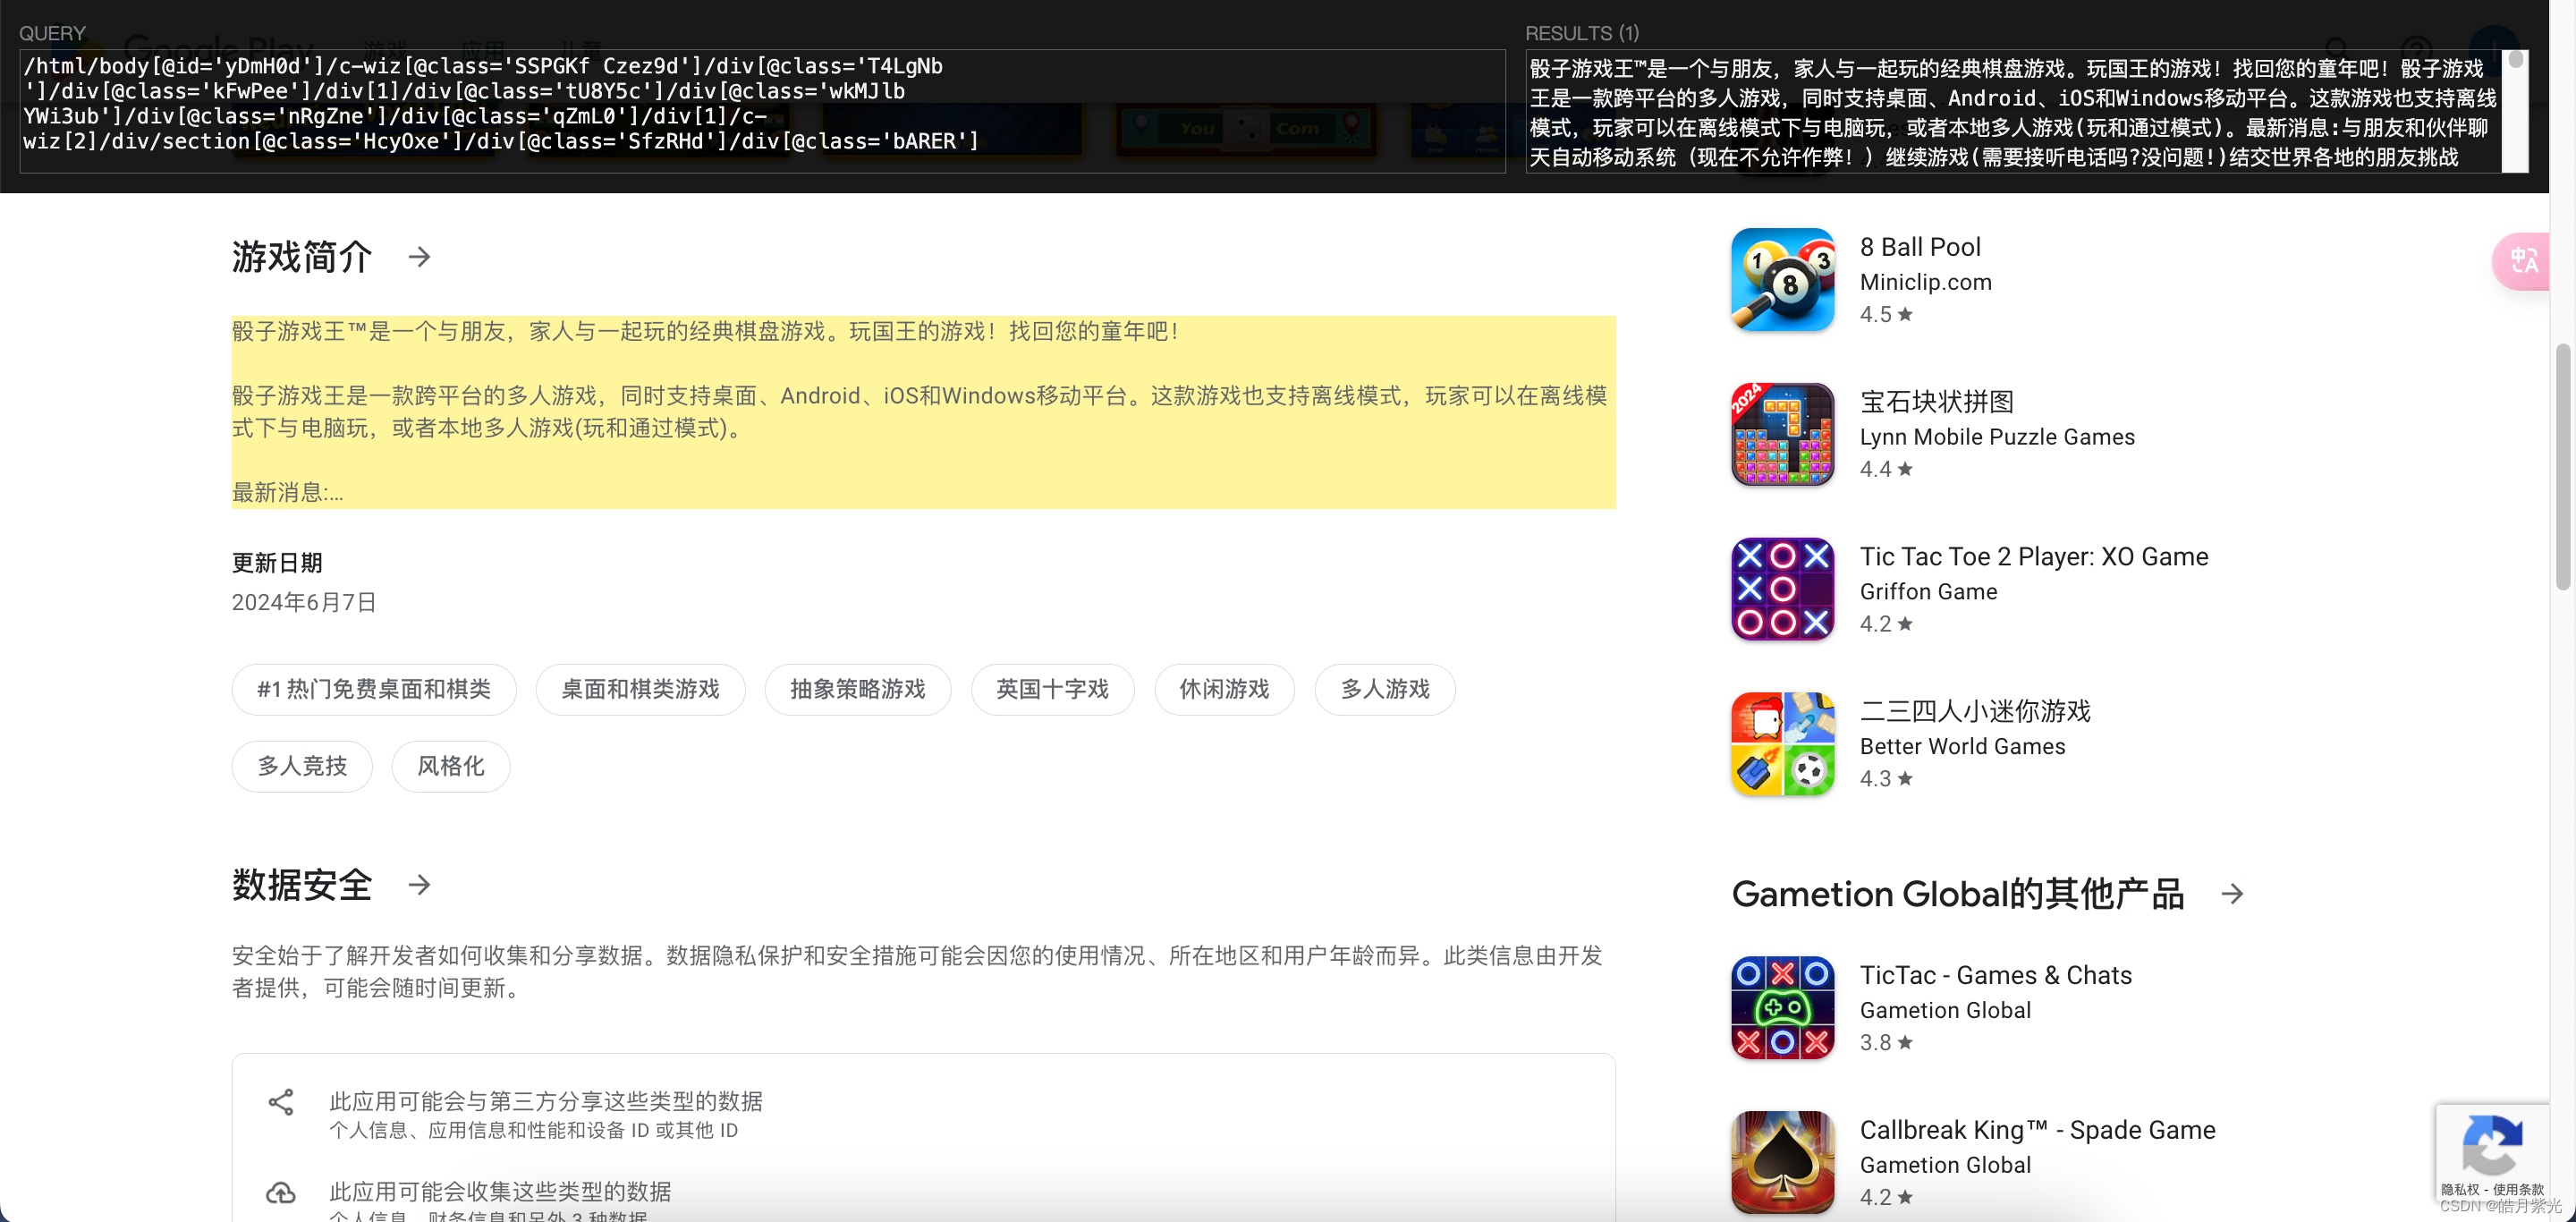Select the 多人竞技 tag chip

302,766
